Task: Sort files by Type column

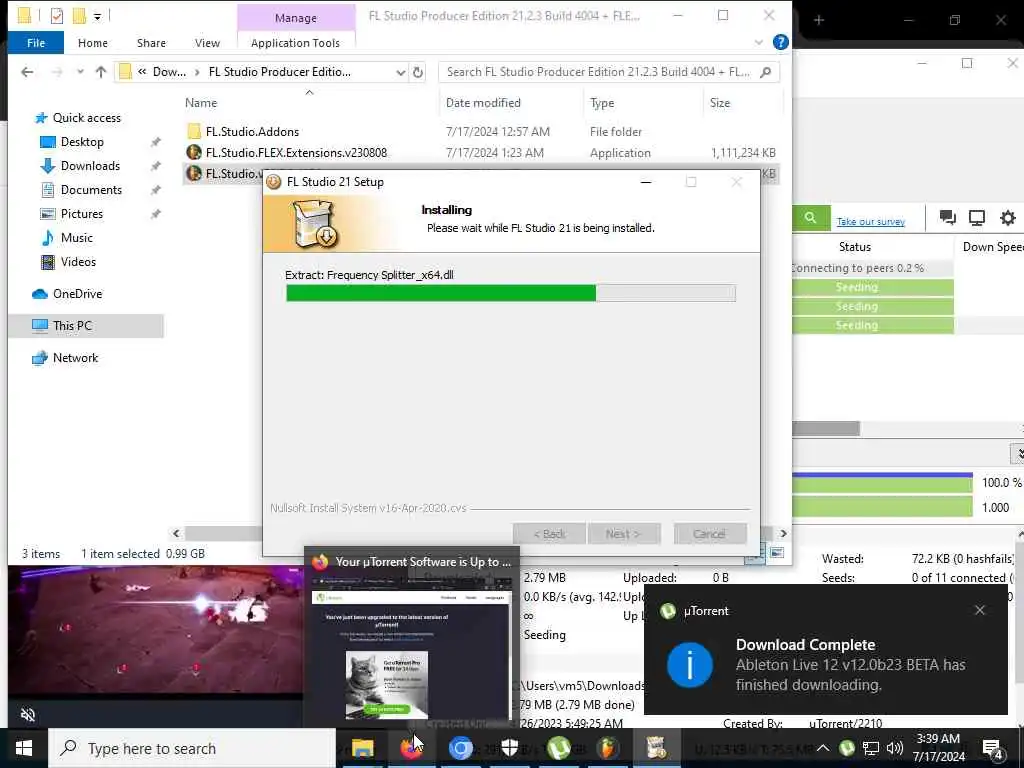Action: 602,103
